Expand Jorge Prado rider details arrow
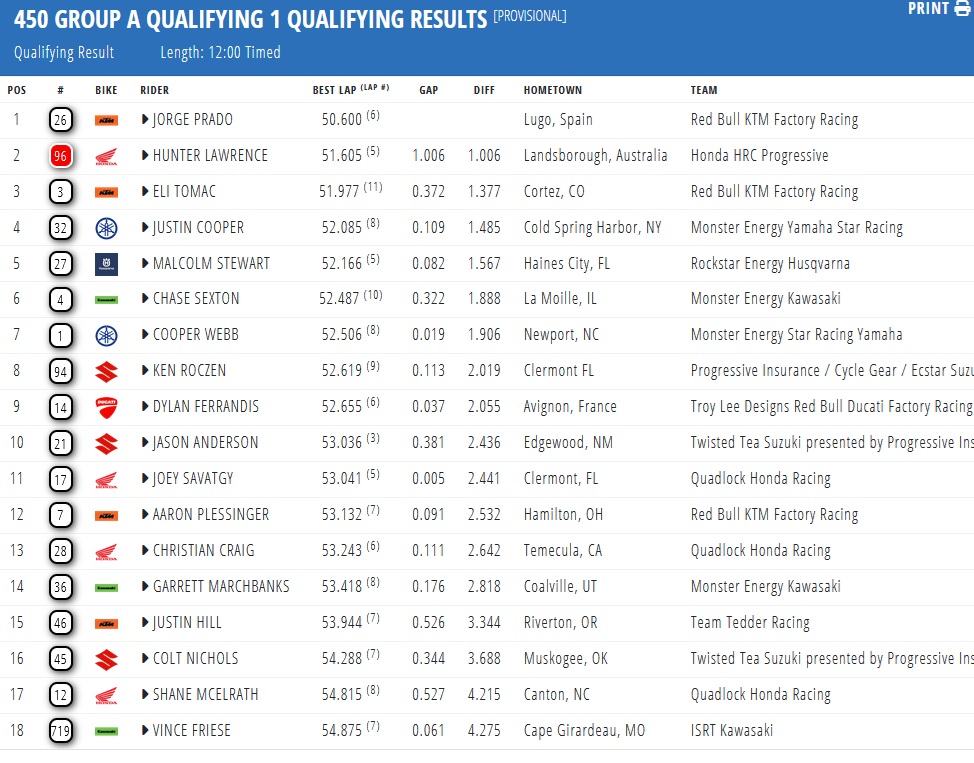The height and width of the screenshot is (763, 974). click(x=145, y=120)
